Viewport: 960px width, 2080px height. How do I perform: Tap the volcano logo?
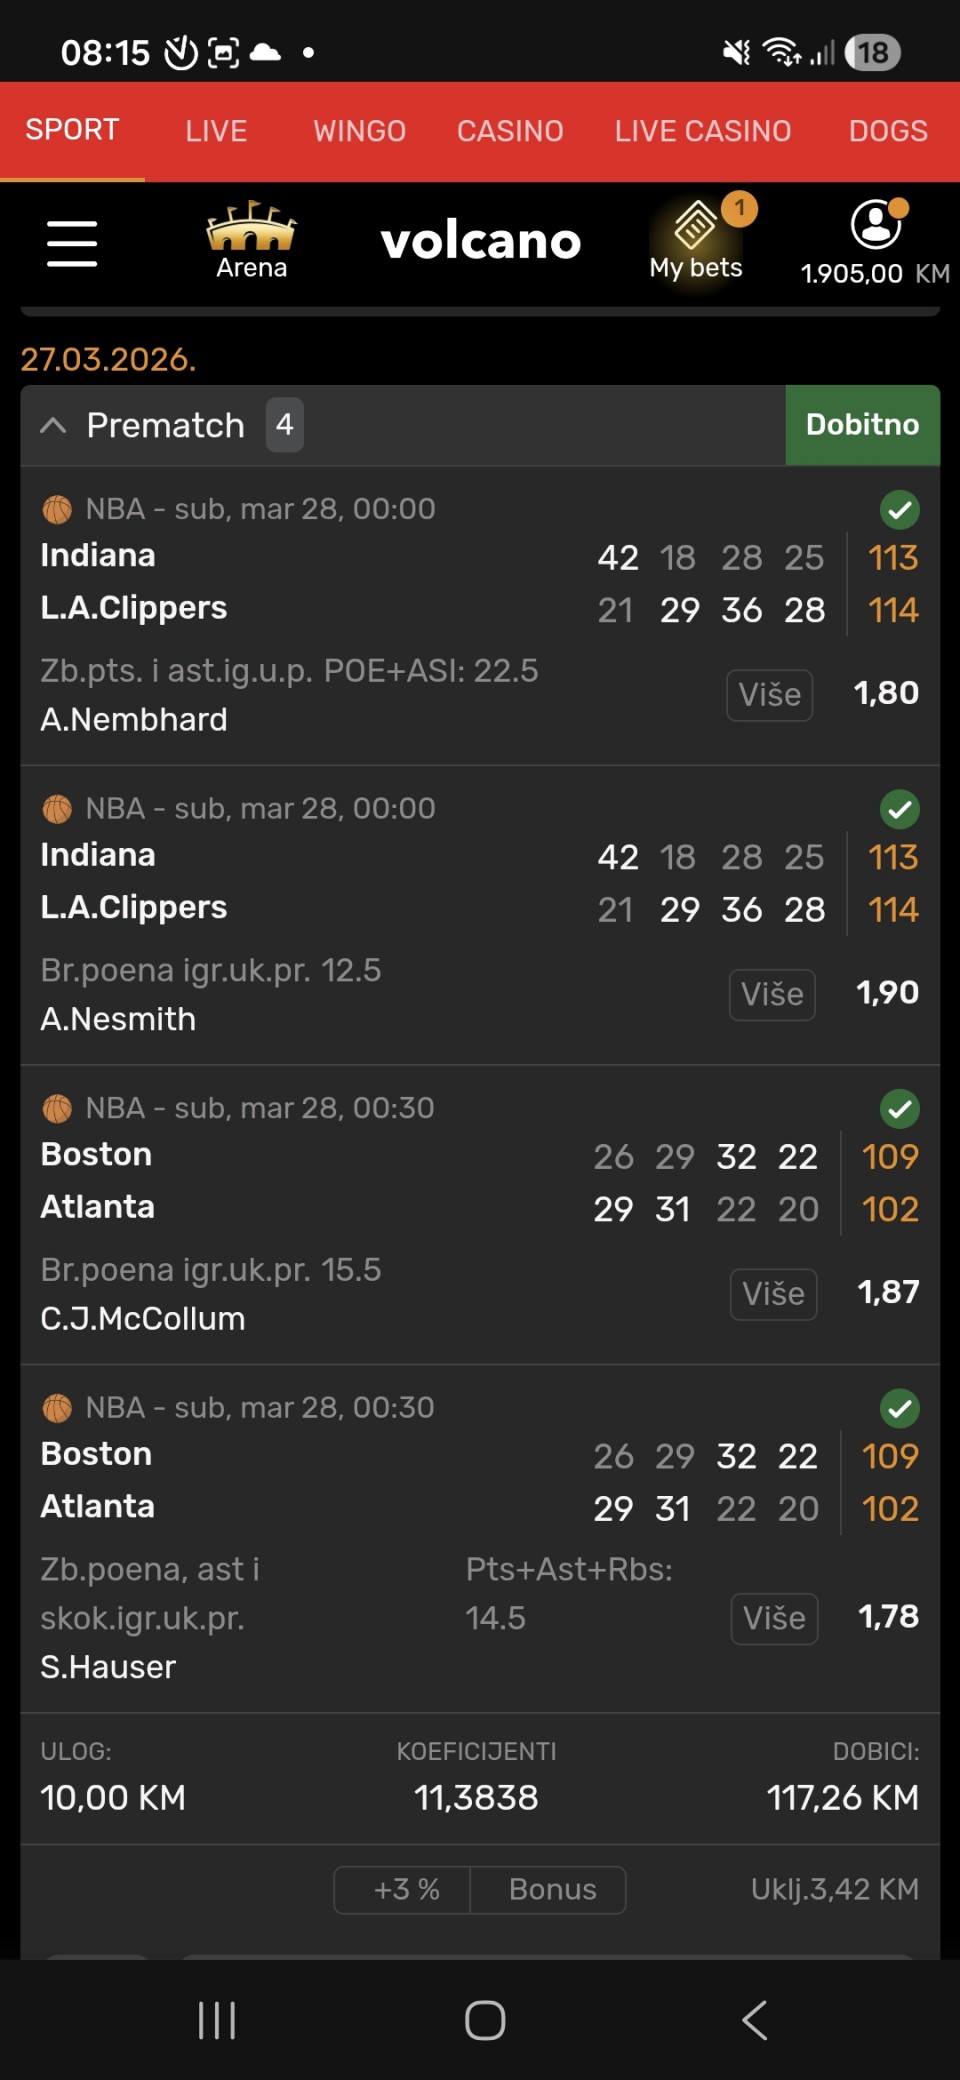tap(480, 241)
